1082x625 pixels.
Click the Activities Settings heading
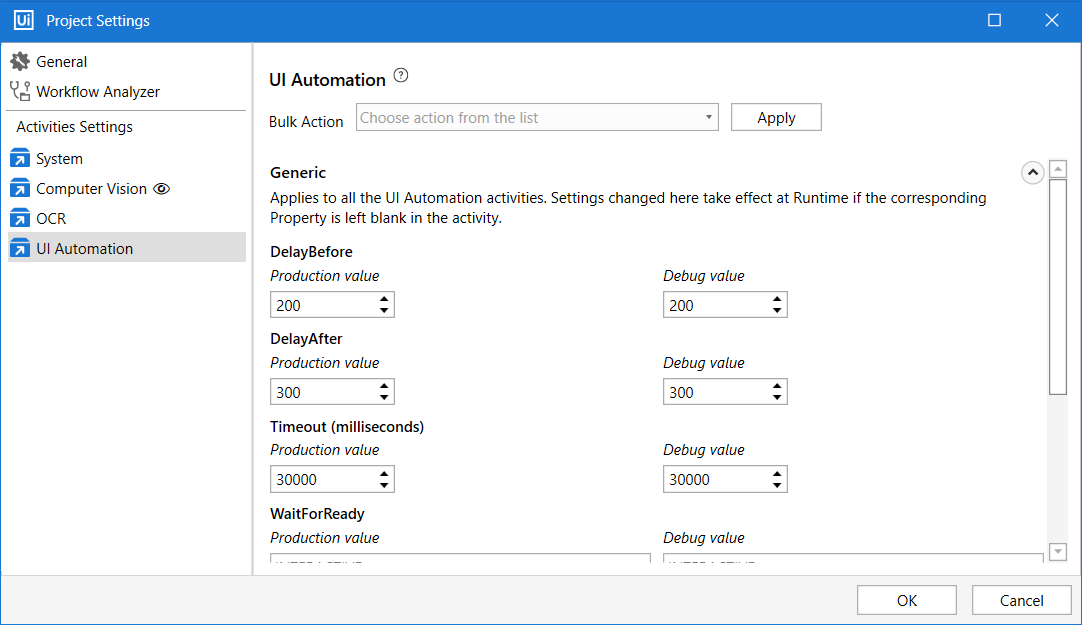pos(75,127)
